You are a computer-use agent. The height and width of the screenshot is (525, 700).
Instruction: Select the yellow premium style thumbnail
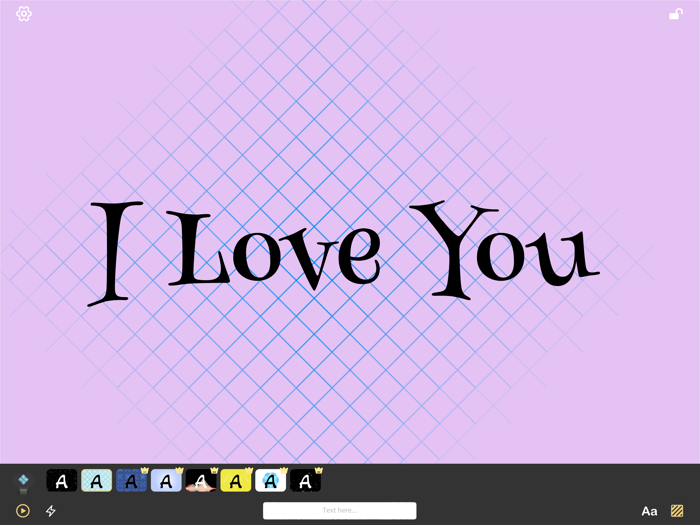236,481
